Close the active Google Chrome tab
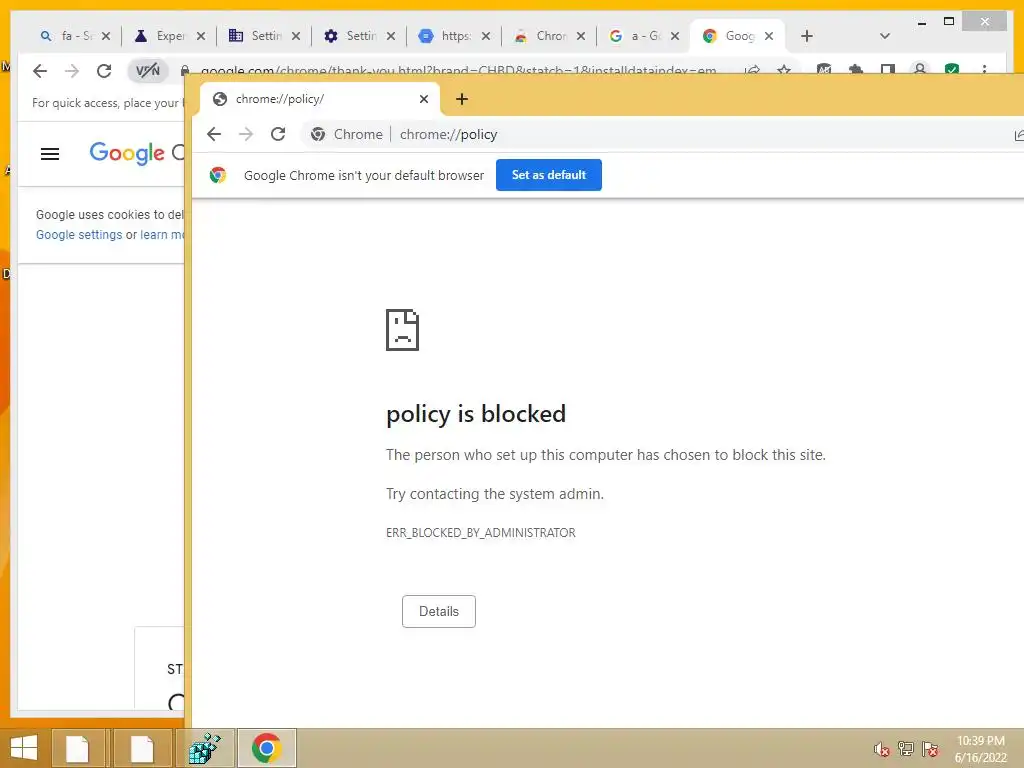Screen dimensions: 1024x768 769,36
